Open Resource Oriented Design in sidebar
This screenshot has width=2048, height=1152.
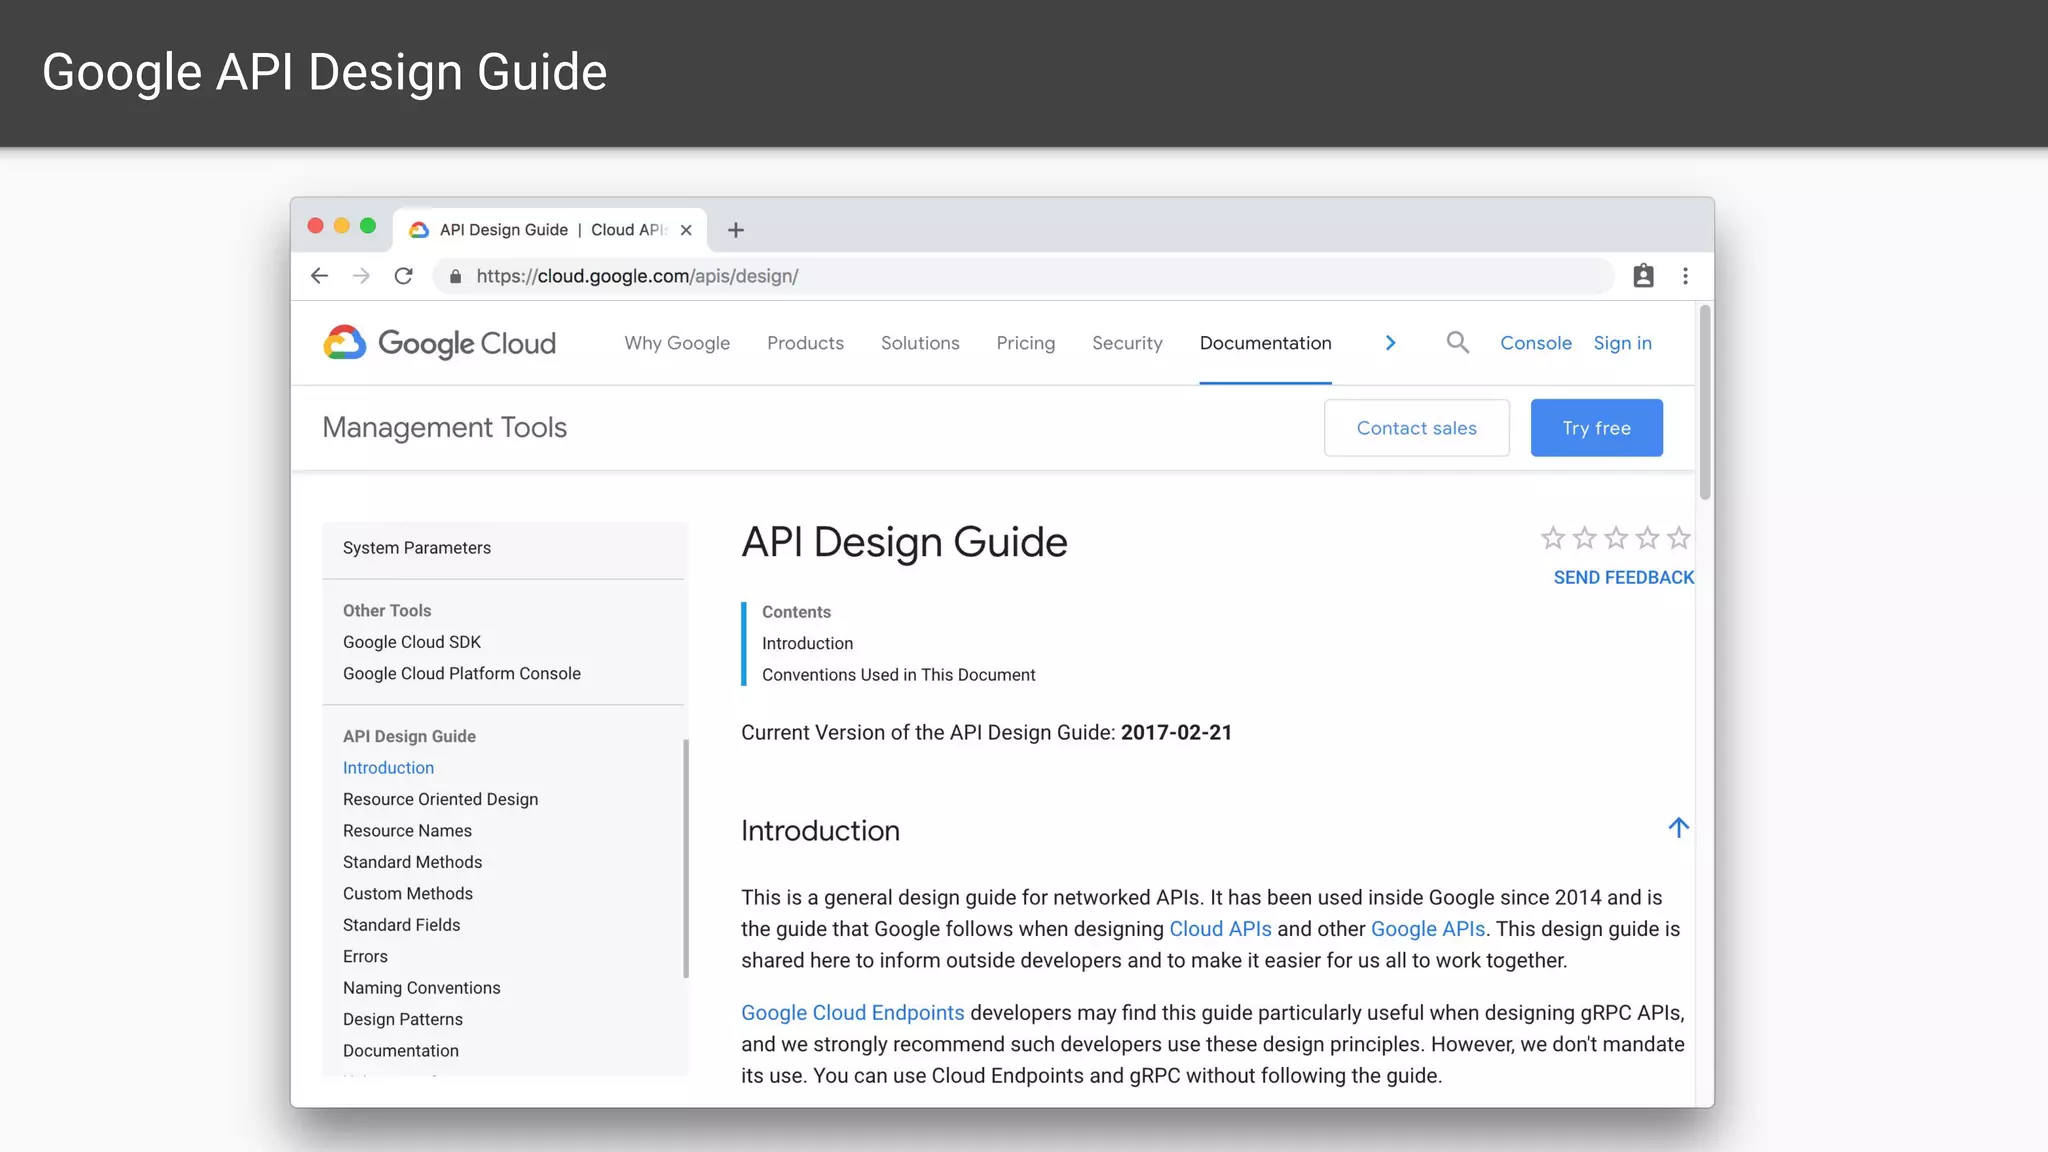tap(440, 799)
